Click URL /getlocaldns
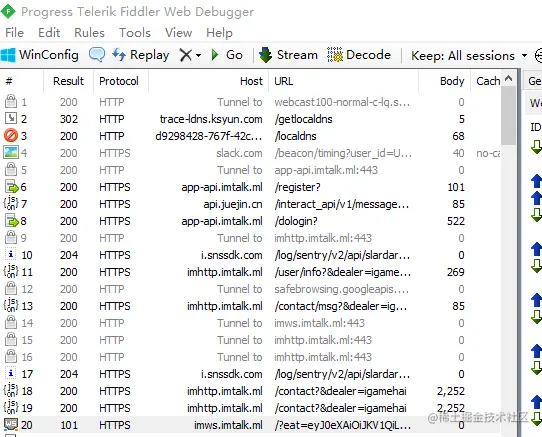 click(x=303, y=119)
